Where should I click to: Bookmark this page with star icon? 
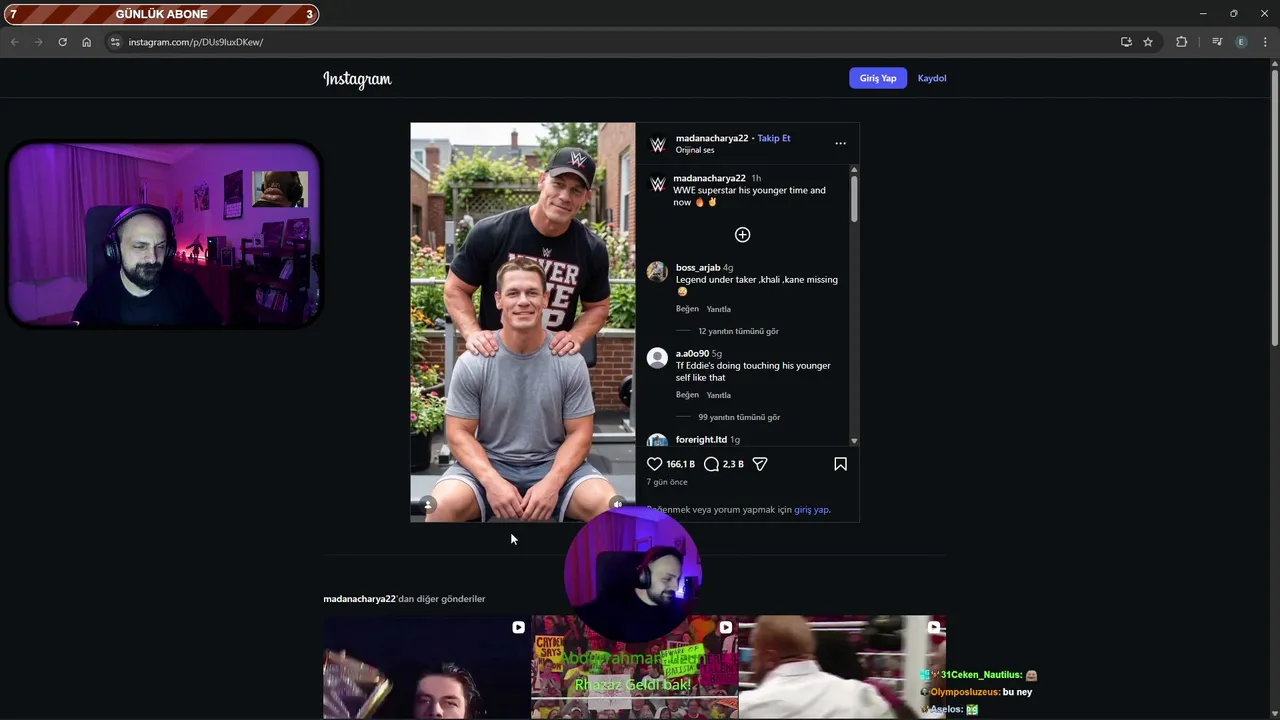[1148, 42]
